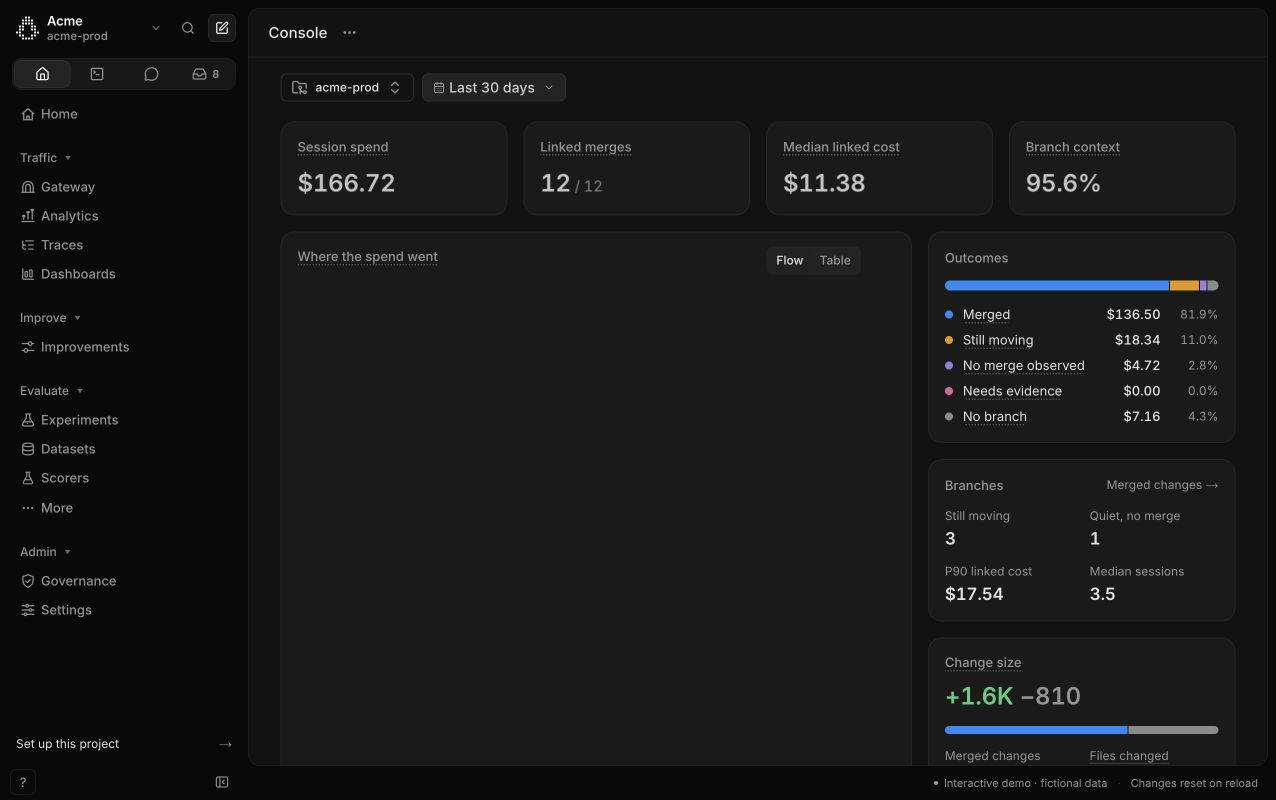Screen dimensions: 1276x800
Task: Open the inbox tab showing 8
Action: click(x=206, y=74)
